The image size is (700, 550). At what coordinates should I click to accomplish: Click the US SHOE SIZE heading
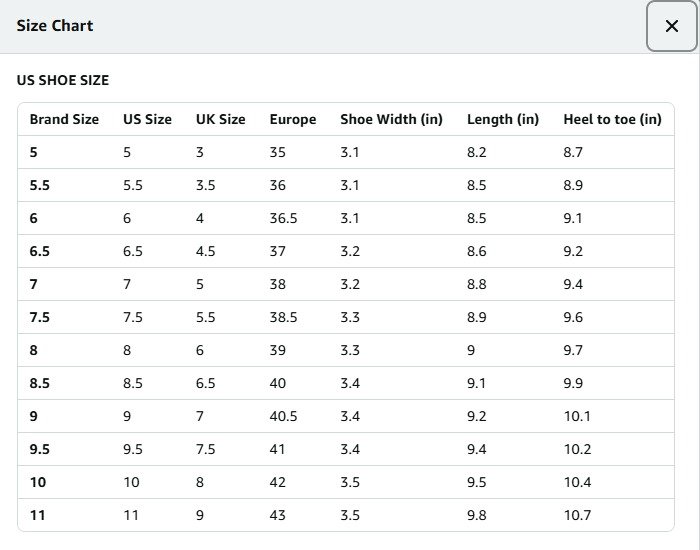[x=63, y=80]
